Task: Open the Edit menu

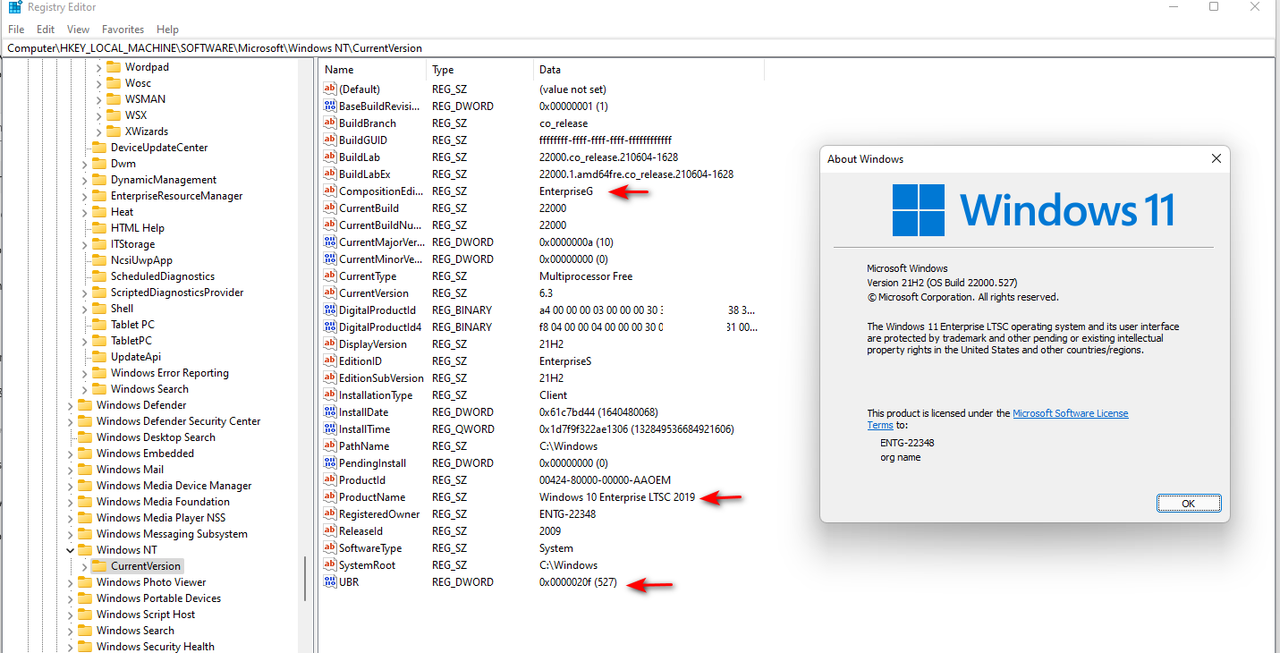Action: click(x=46, y=29)
